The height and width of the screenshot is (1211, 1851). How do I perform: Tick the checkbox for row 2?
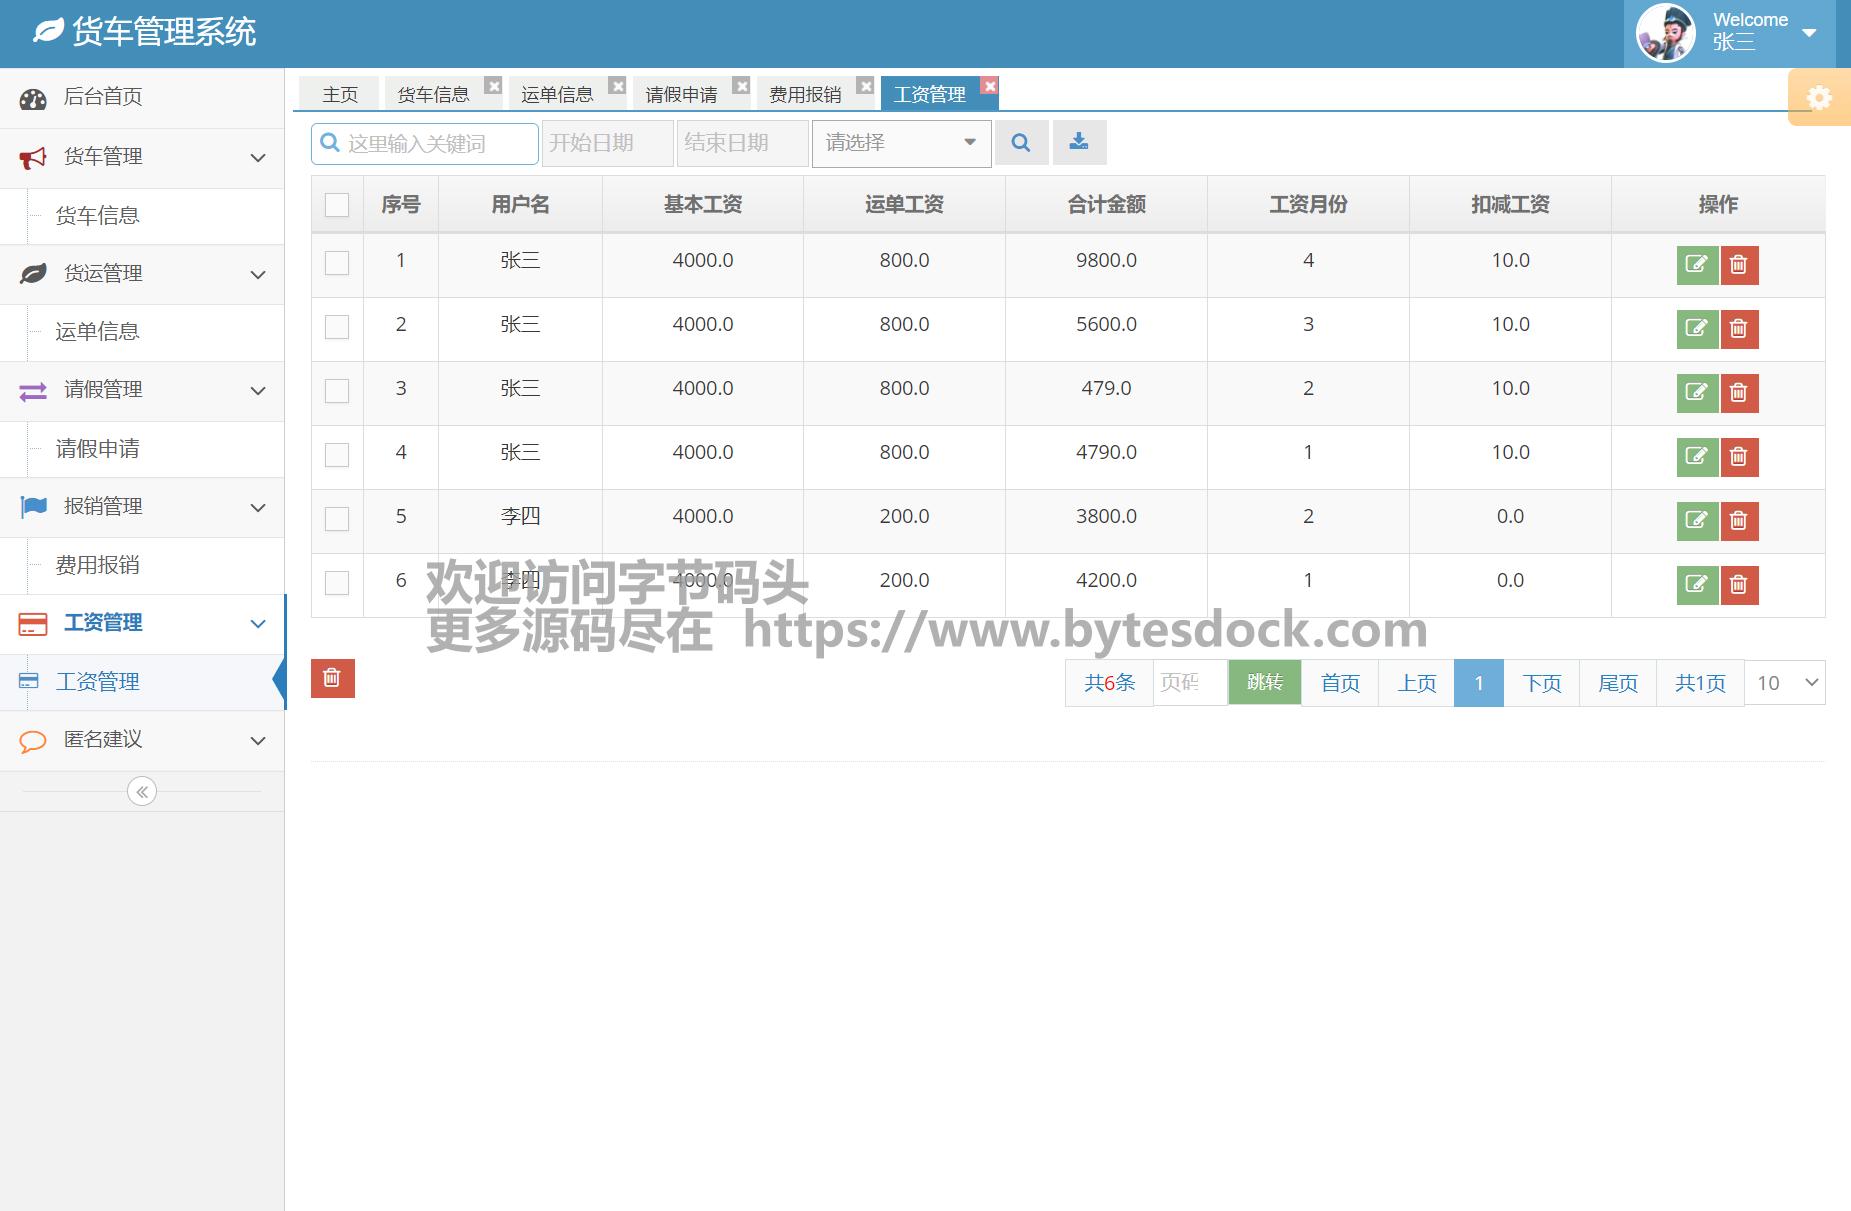point(337,327)
